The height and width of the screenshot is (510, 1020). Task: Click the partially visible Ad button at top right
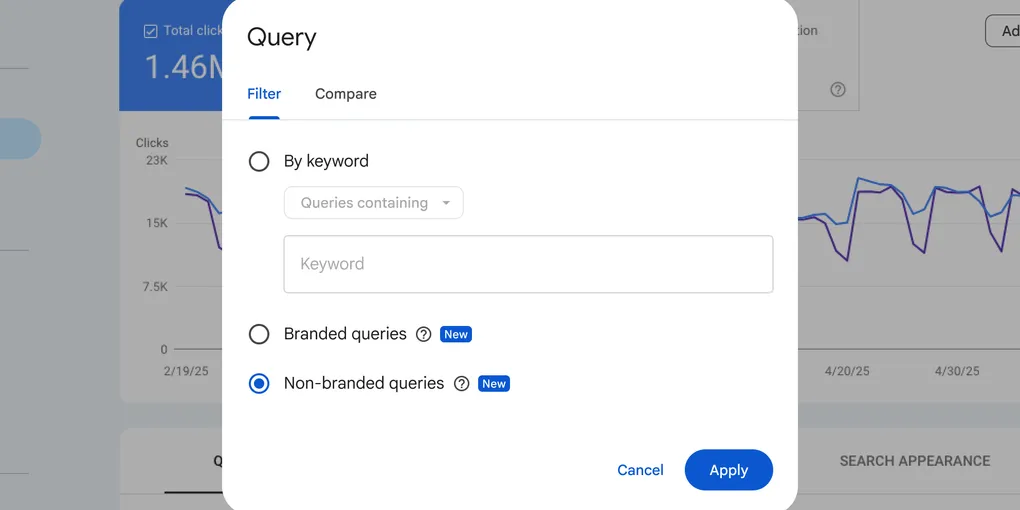(1002, 31)
